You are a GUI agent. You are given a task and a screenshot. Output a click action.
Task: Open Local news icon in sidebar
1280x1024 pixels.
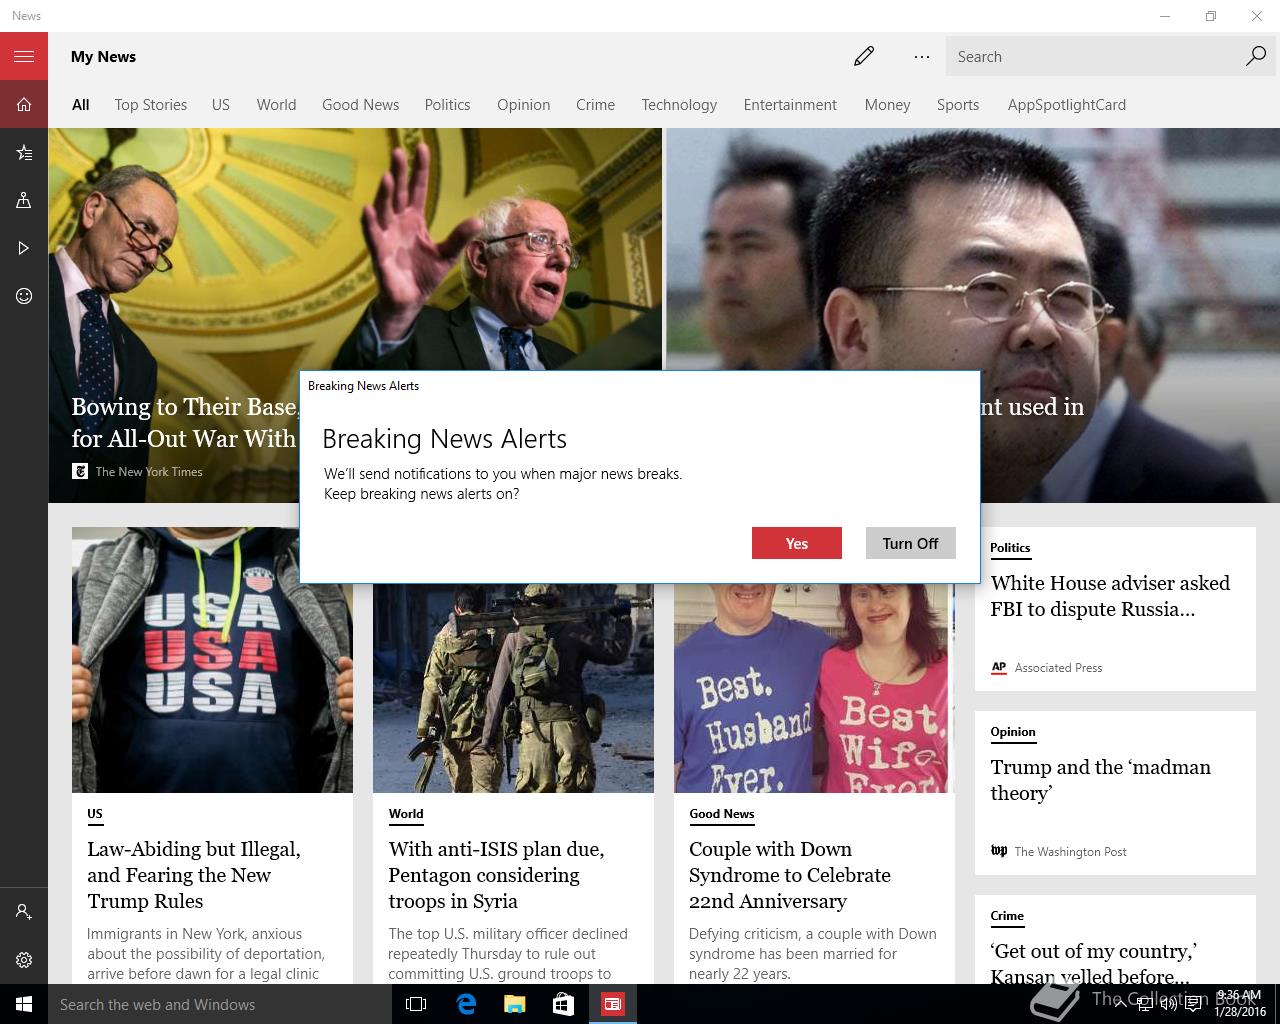pos(24,200)
